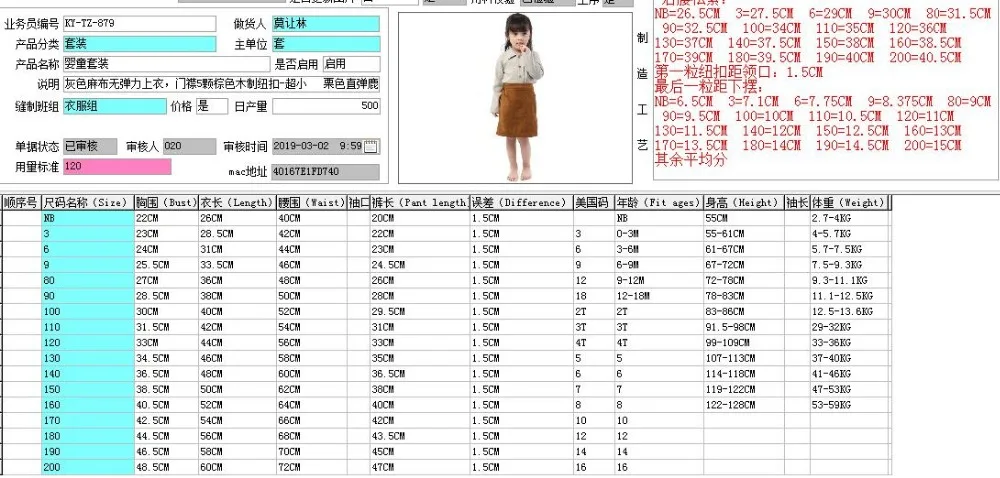The height and width of the screenshot is (478, 1000).
Task: Click the 年龄 (Fit ages) column header
Action: point(659,203)
